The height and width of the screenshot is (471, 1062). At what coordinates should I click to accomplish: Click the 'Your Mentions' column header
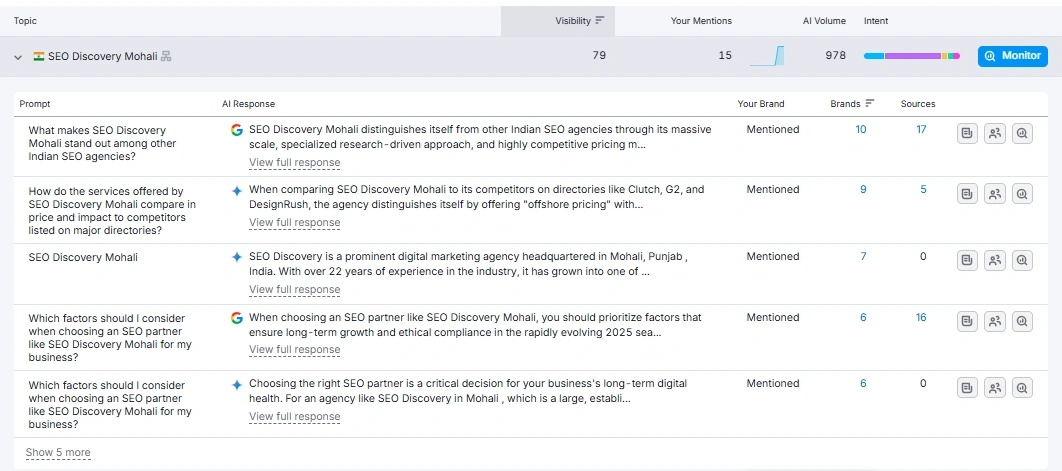click(x=701, y=21)
